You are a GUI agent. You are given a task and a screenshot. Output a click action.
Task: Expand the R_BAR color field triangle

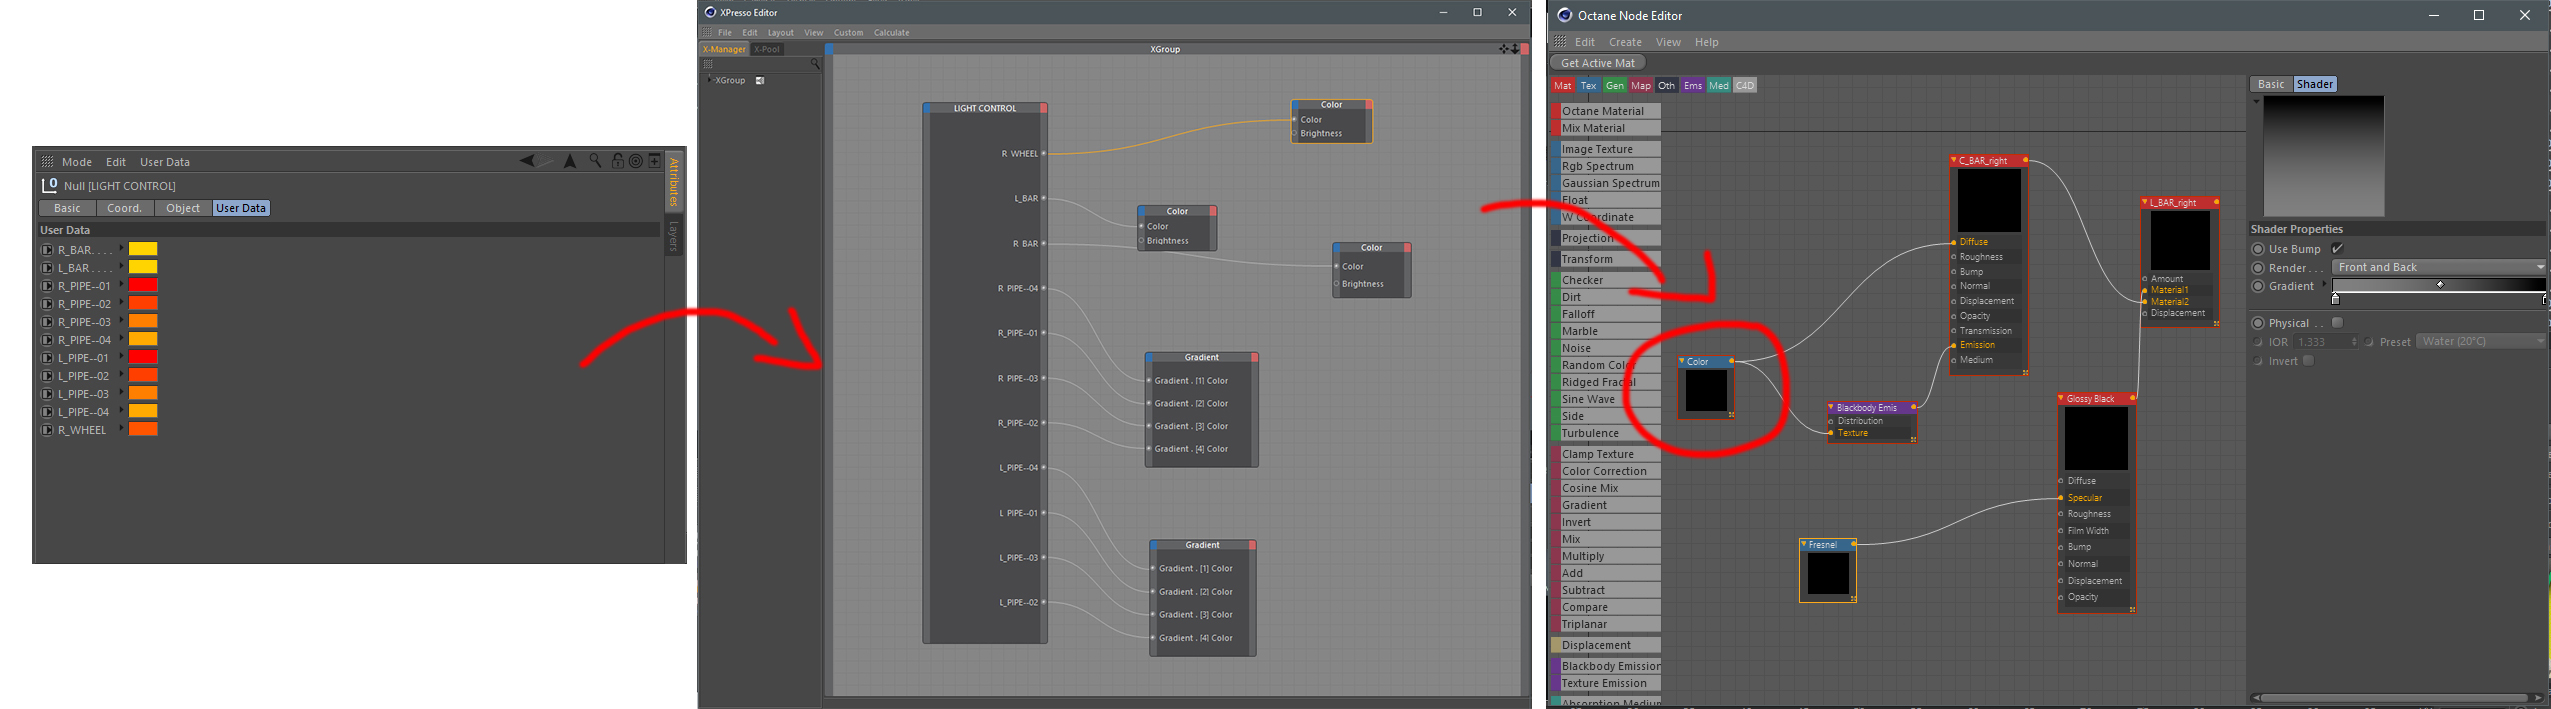point(122,249)
